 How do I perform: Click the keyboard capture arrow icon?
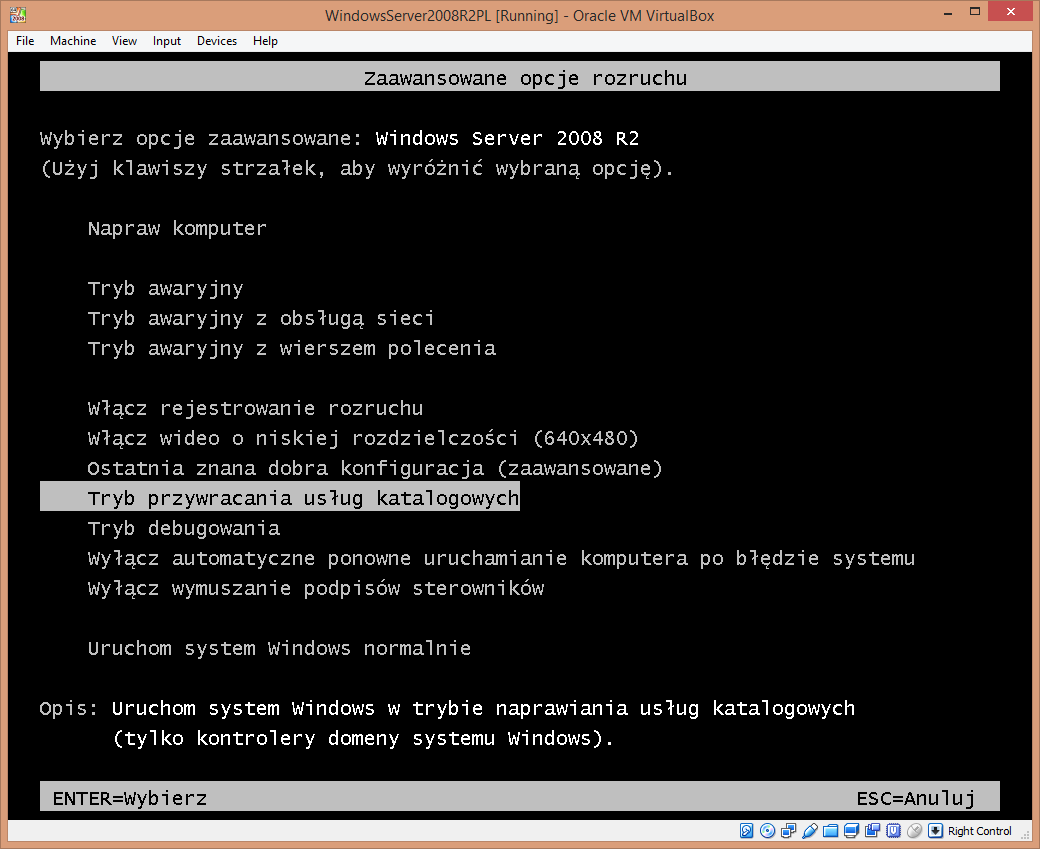(935, 830)
